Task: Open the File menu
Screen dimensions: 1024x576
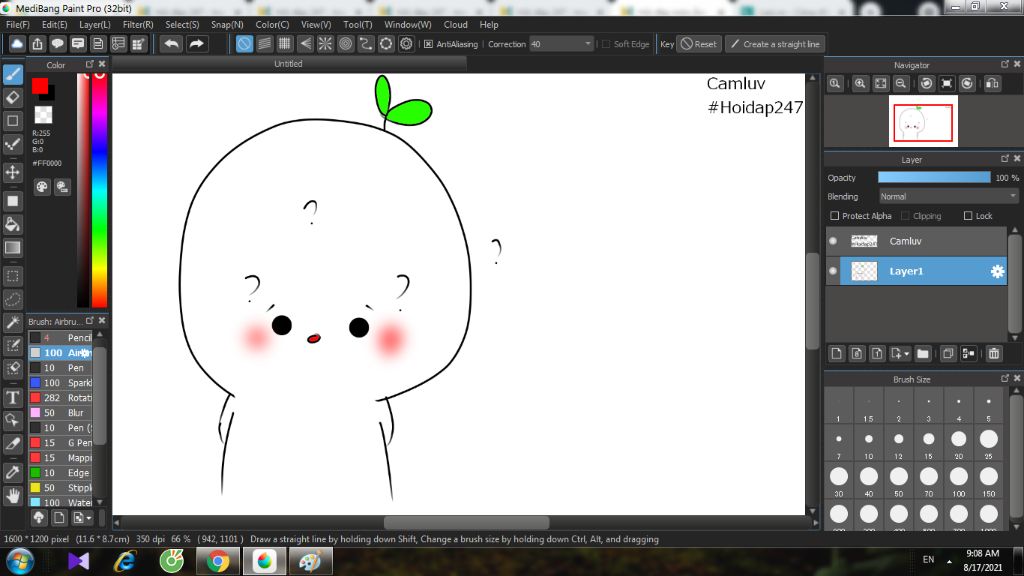Action: (18, 24)
